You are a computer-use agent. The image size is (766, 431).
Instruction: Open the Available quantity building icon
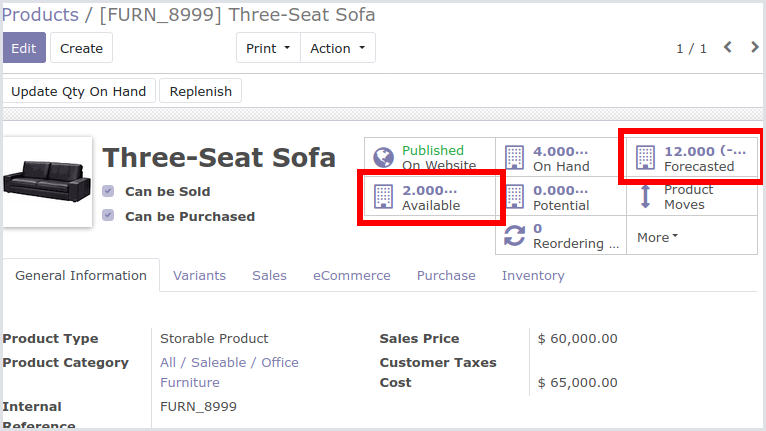pyautogui.click(x=383, y=196)
